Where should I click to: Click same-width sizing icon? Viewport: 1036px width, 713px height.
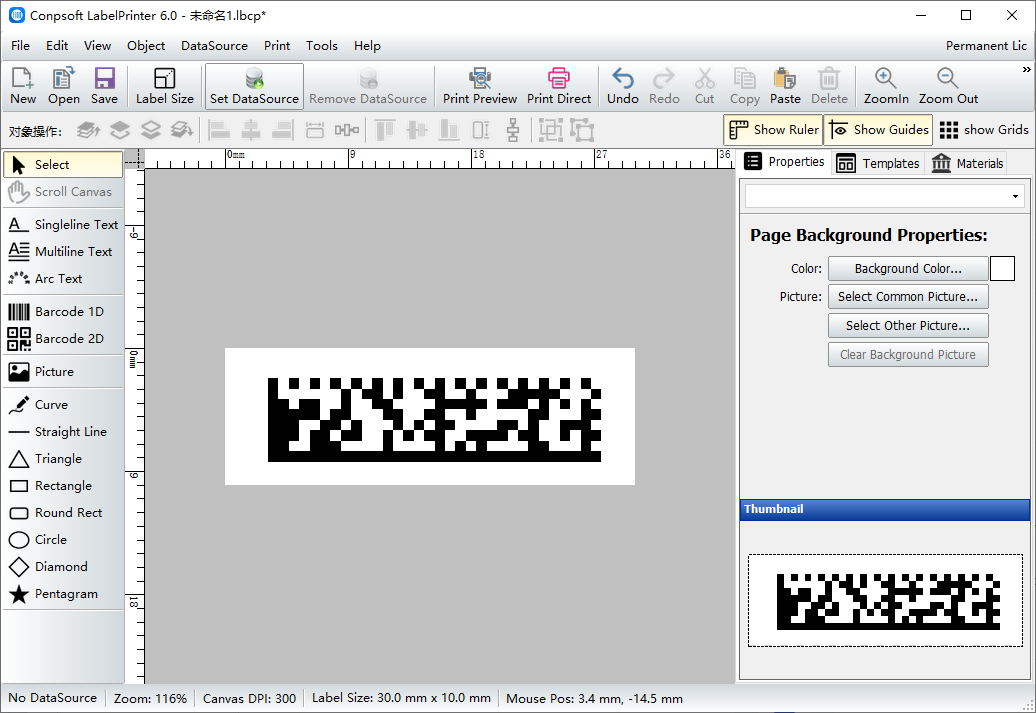[x=314, y=130]
